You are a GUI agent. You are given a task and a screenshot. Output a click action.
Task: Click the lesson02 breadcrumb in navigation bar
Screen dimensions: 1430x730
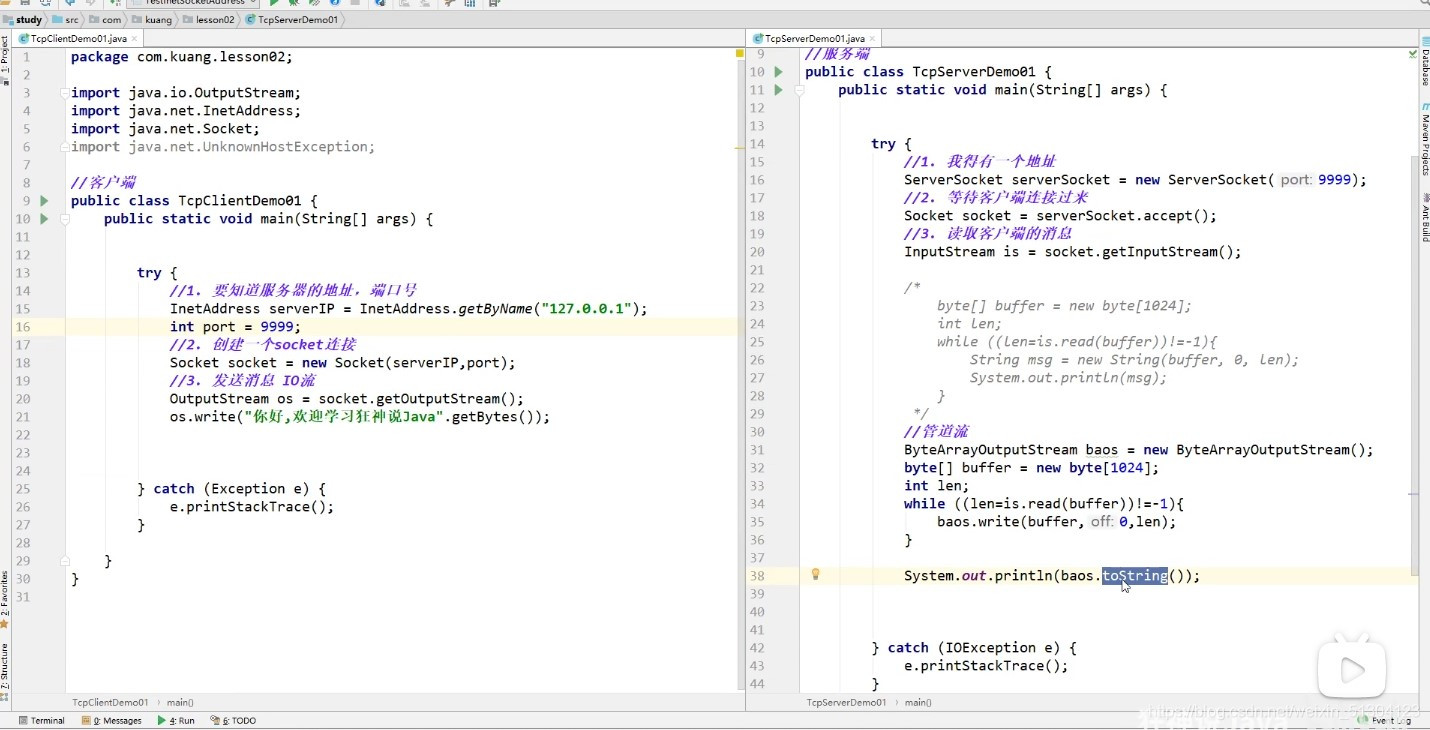pos(208,19)
